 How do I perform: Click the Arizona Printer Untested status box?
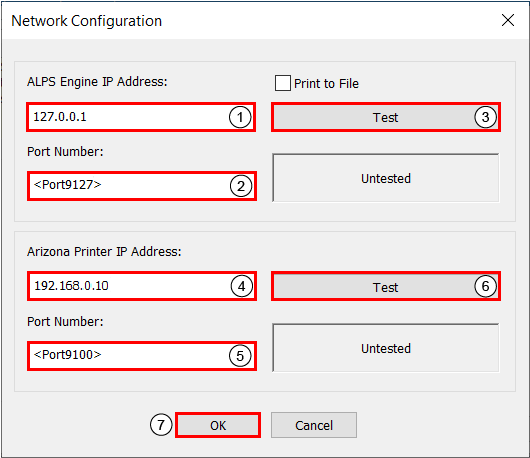coord(386,348)
